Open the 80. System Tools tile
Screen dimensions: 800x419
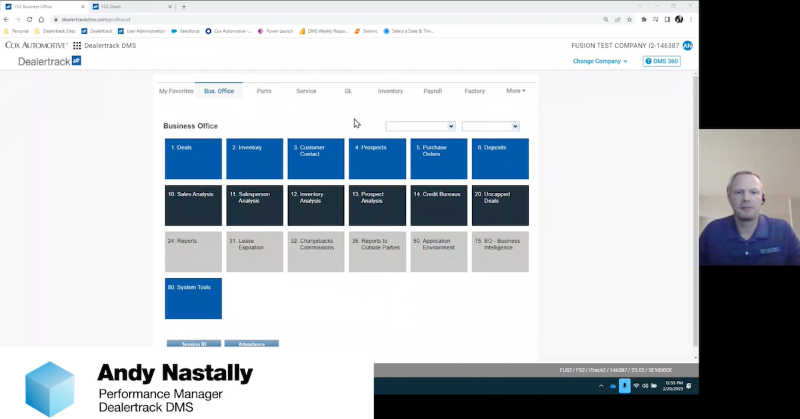coord(193,299)
